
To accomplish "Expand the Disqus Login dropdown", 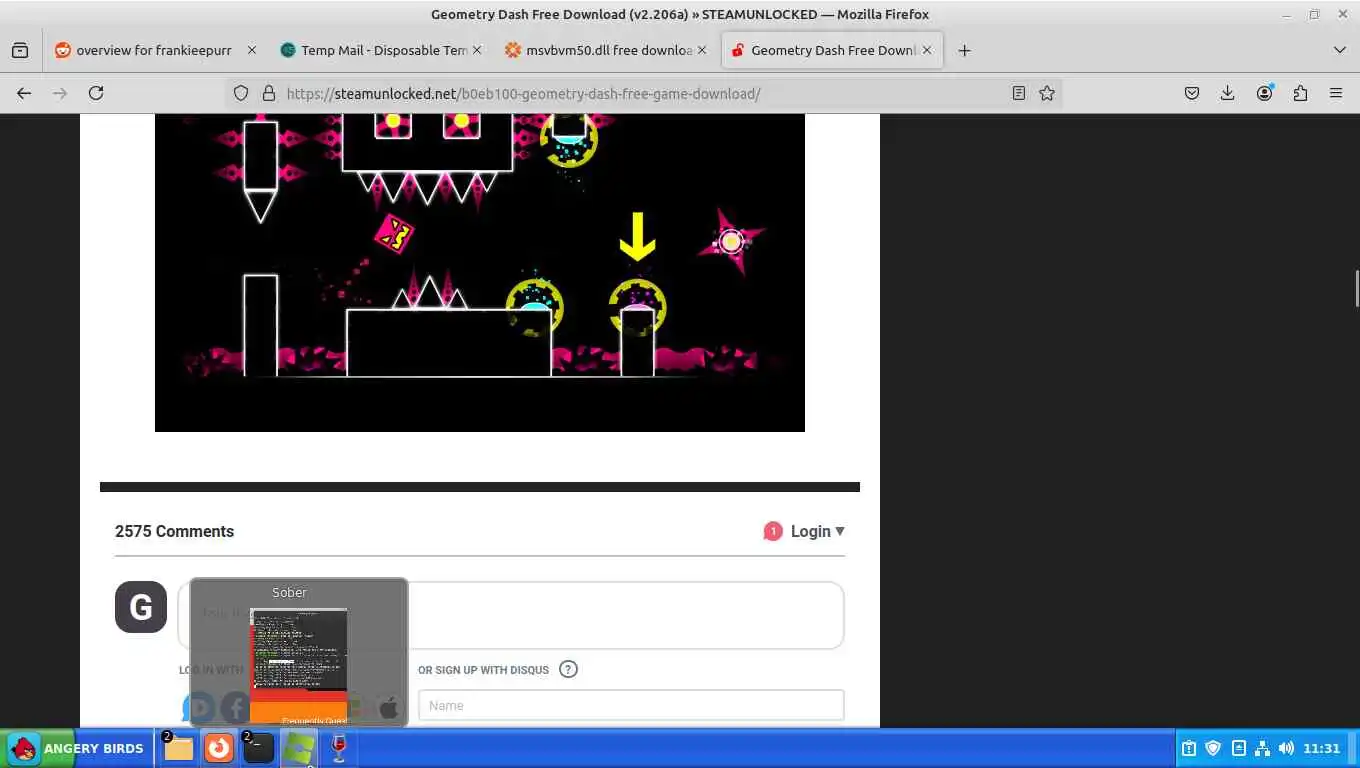I will [817, 531].
